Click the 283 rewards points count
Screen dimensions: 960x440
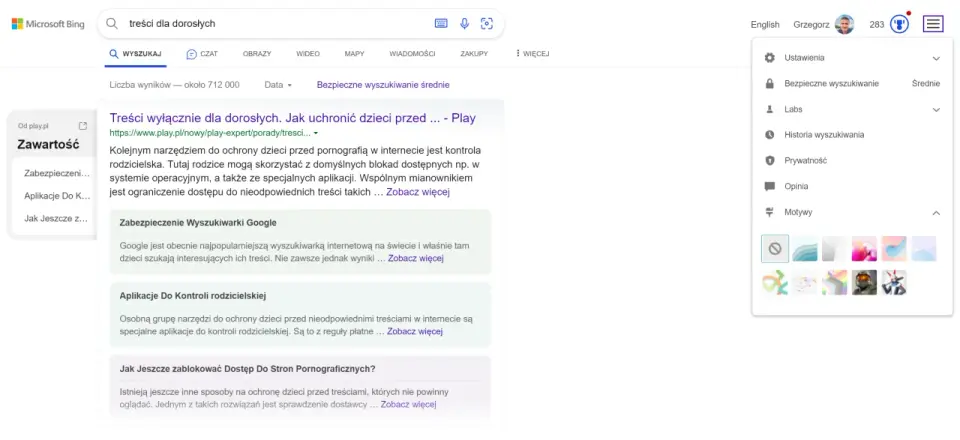(x=877, y=24)
